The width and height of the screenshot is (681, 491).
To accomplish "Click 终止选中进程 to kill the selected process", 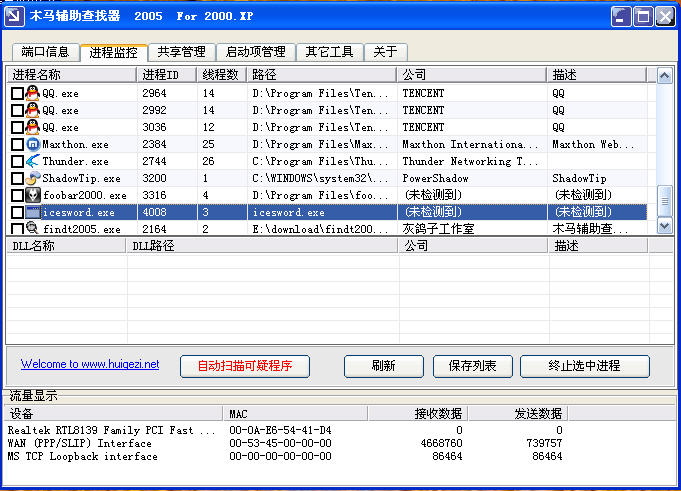I will pyautogui.click(x=585, y=366).
